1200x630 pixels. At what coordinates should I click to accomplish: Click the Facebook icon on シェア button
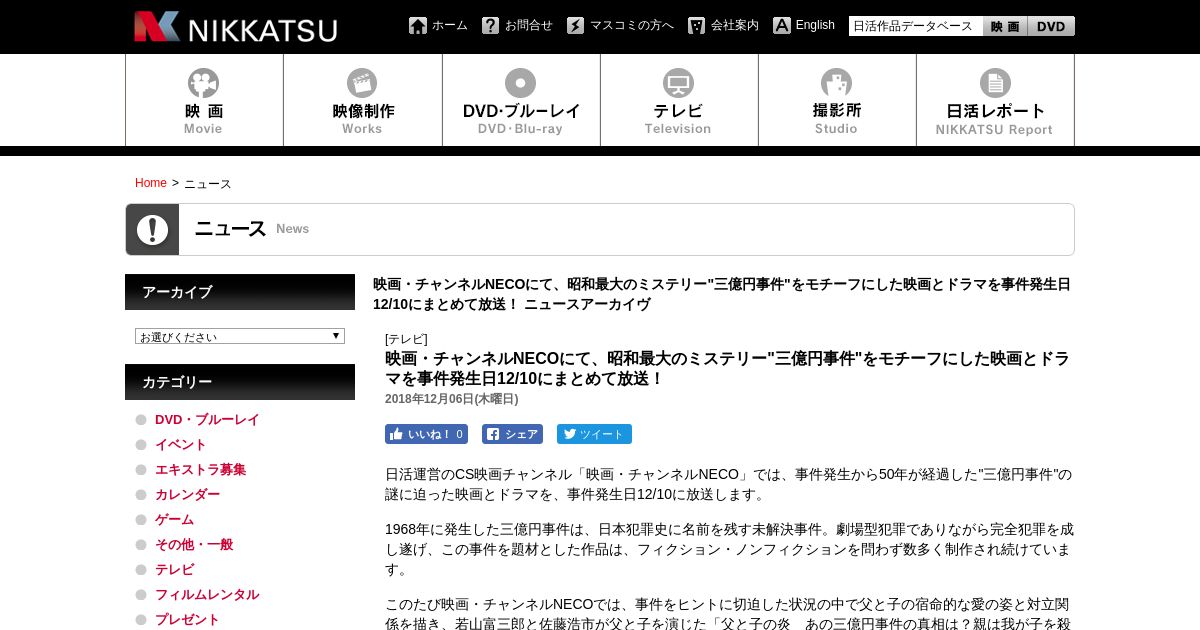tap(493, 434)
